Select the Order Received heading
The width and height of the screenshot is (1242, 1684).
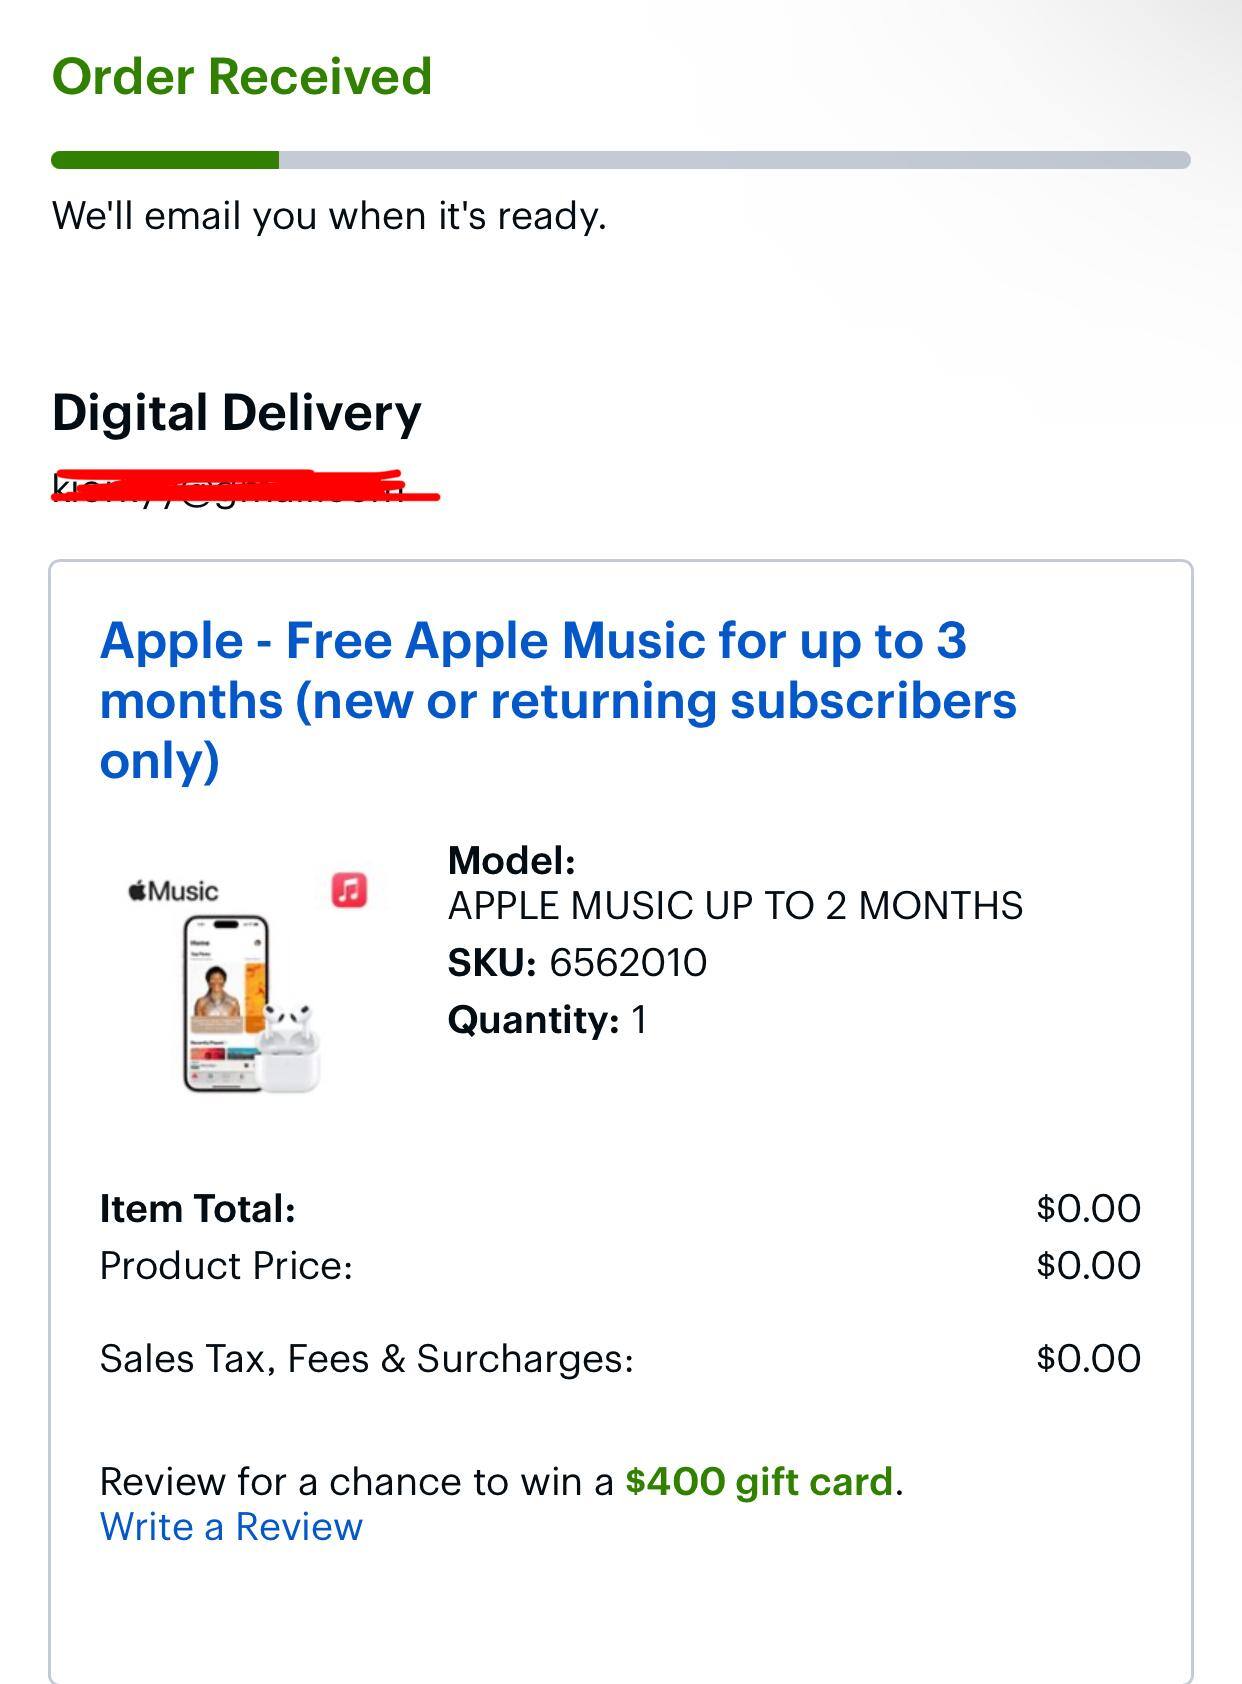click(x=241, y=77)
